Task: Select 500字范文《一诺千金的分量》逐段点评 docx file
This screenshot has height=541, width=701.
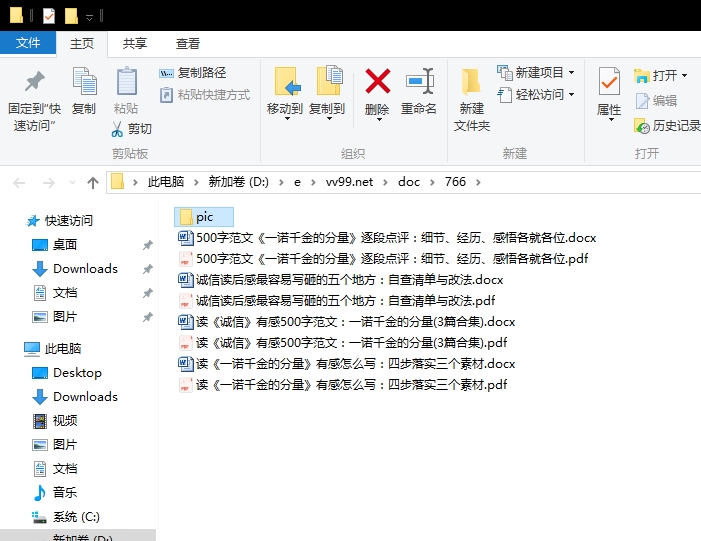Action: 387,238
